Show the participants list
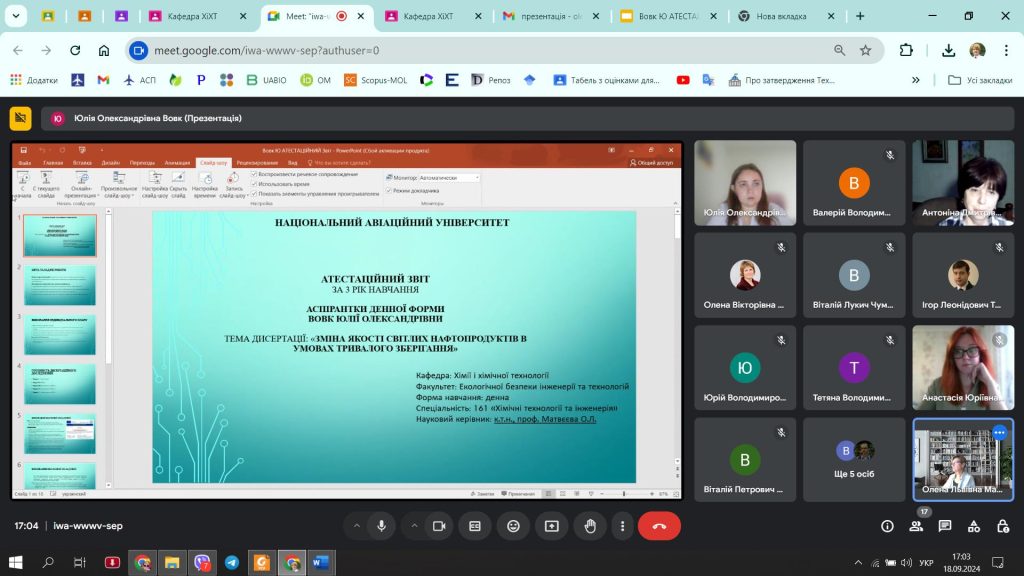Screen dimensions: 1024x576 click(916, 526)
